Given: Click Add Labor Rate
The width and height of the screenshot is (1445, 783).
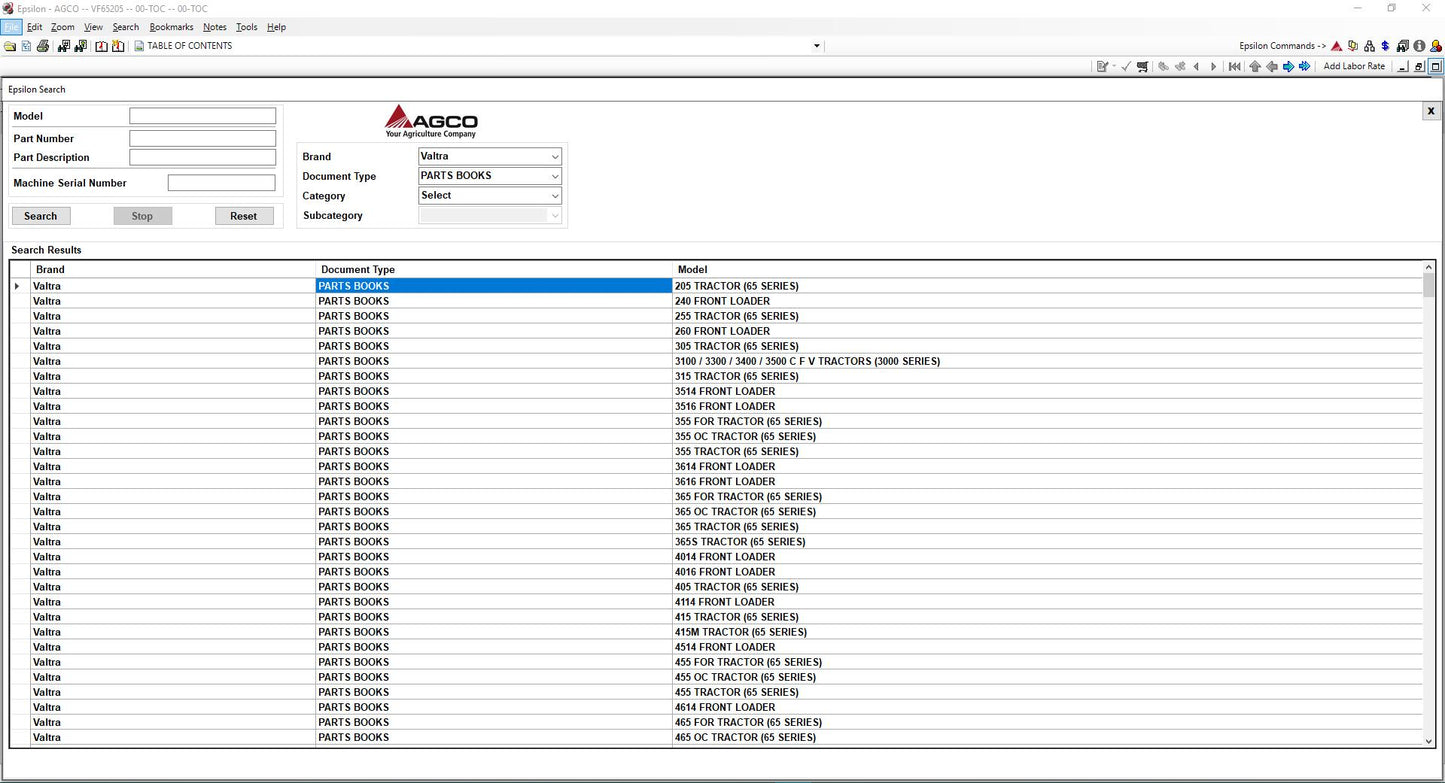Looking at the screenshot, I should coord(1354,66).
